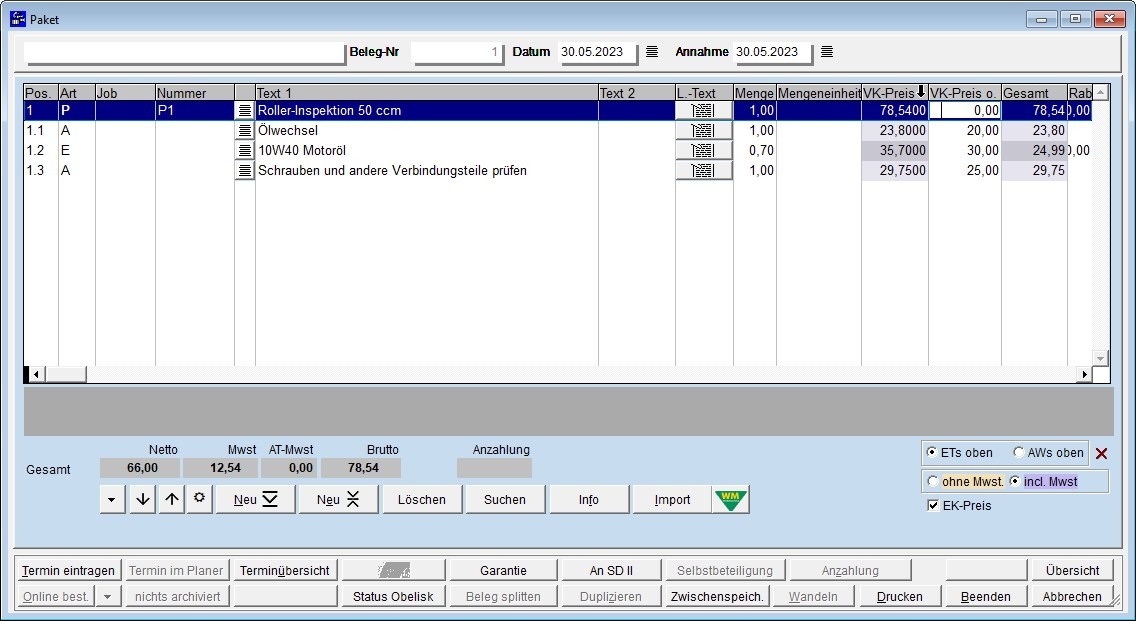
Task: Click the Paket window title icon
Action: pyautogui.click(x=18, y=19)
